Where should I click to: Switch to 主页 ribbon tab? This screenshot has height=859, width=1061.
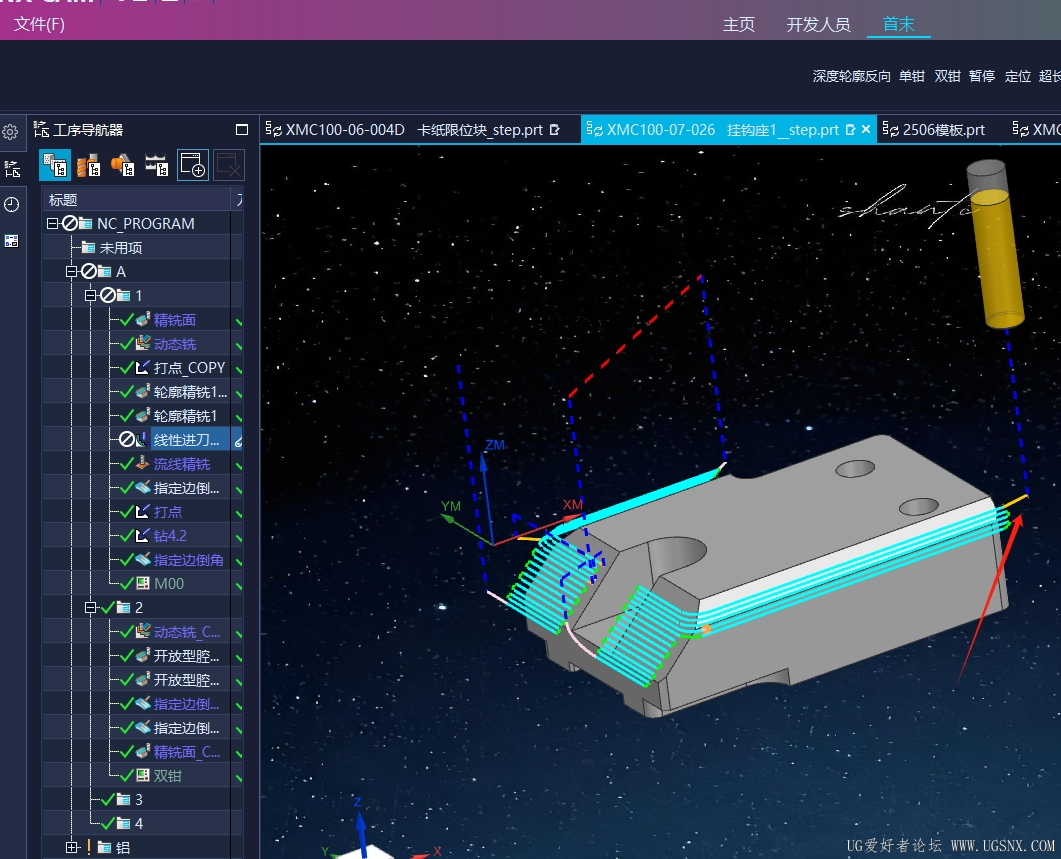click(738, 24)
